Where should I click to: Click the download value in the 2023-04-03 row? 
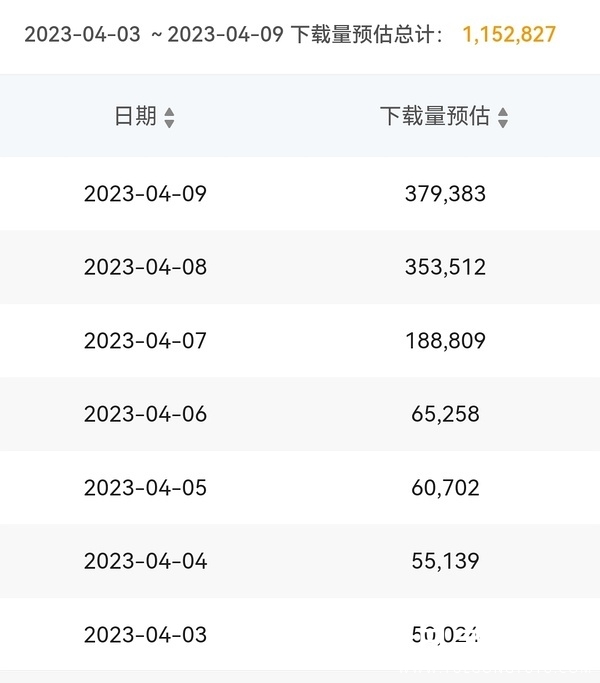(445, 635)
